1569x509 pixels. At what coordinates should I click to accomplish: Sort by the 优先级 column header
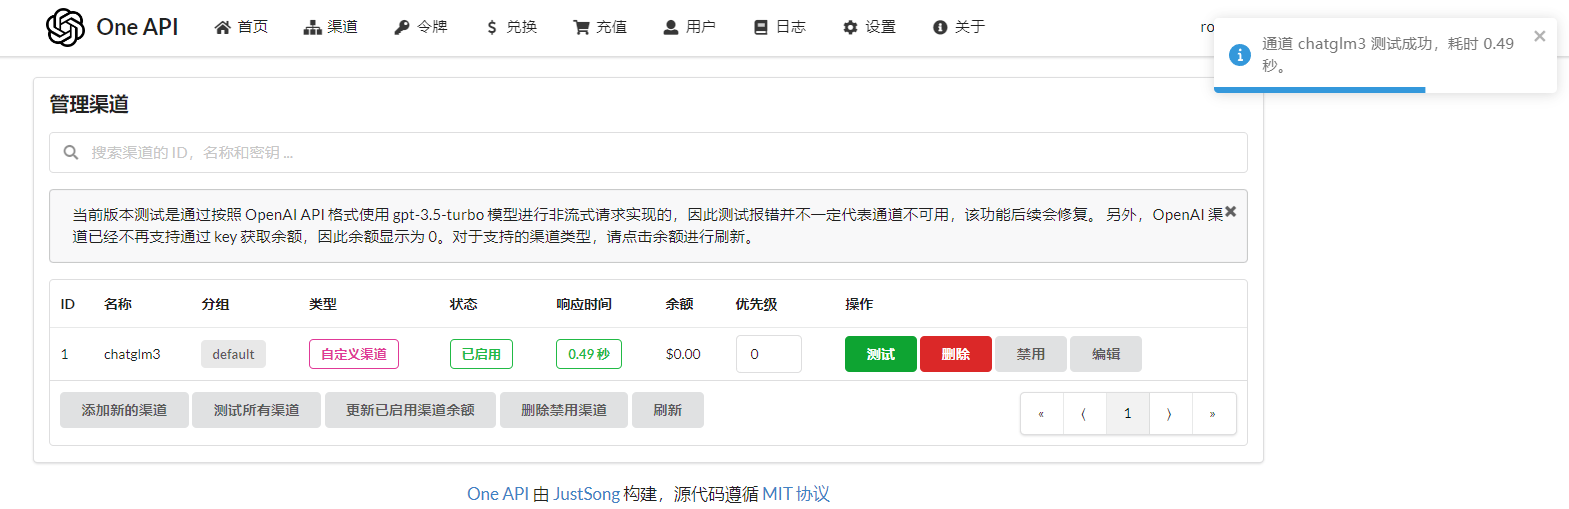coord(756,304)
